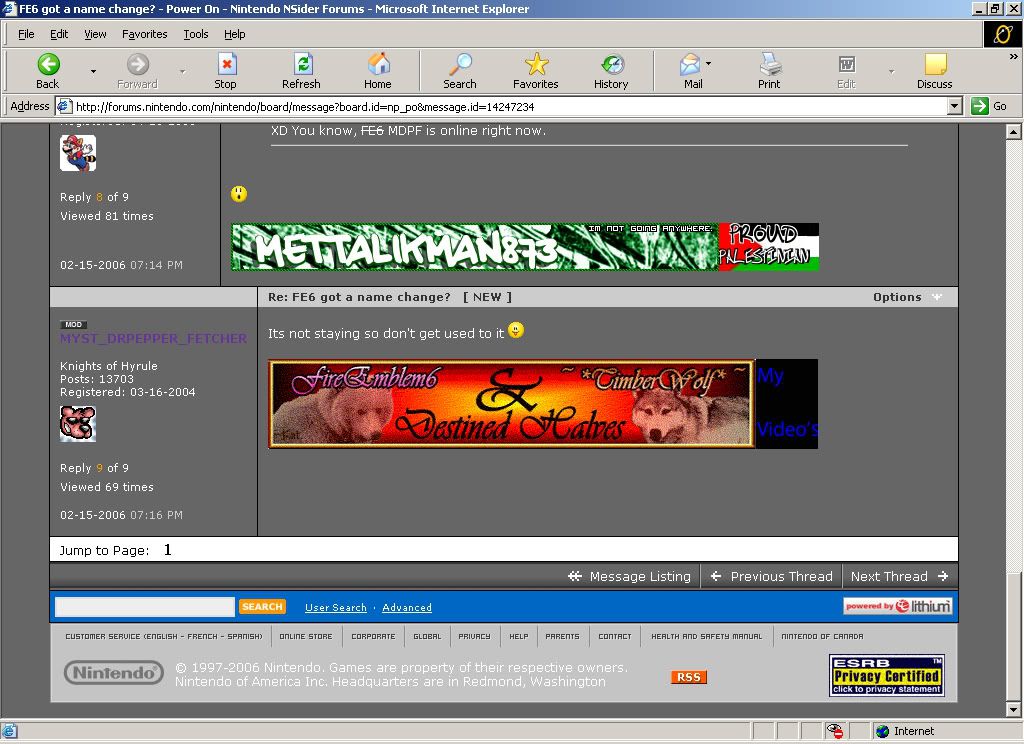Viewport: 1024px width, 744px height.
Task: Open the Edit menu
Action: point(59,34)
